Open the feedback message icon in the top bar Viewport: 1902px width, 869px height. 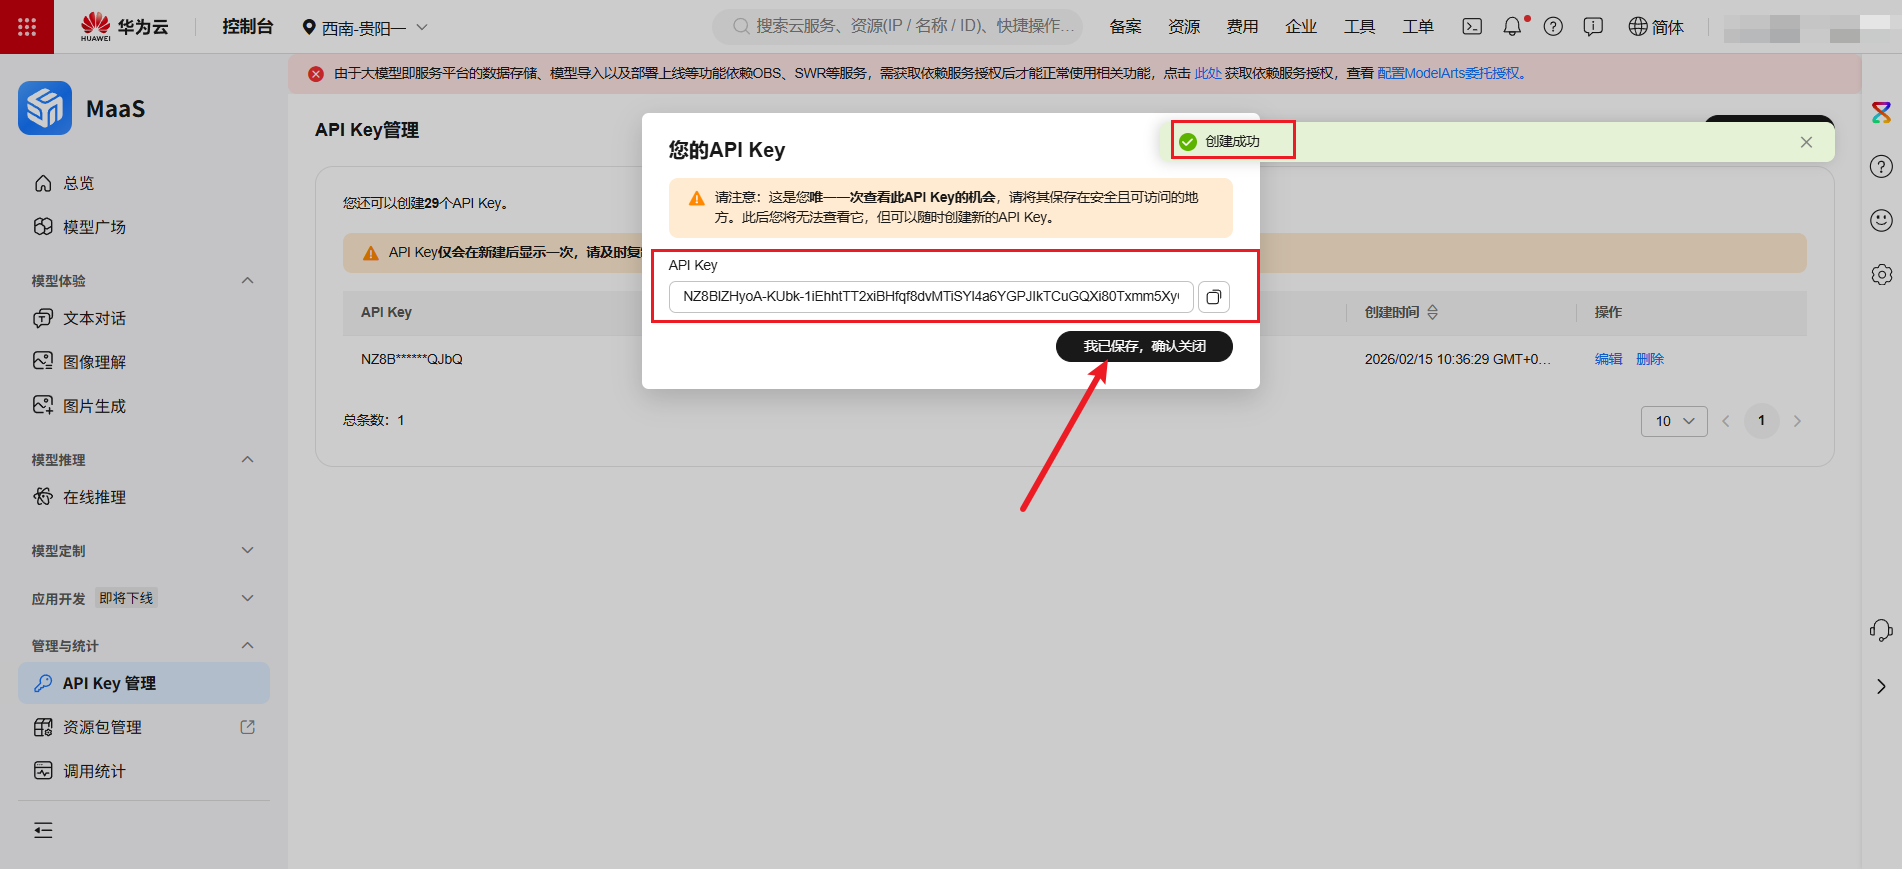click(x=1593, y=27)
